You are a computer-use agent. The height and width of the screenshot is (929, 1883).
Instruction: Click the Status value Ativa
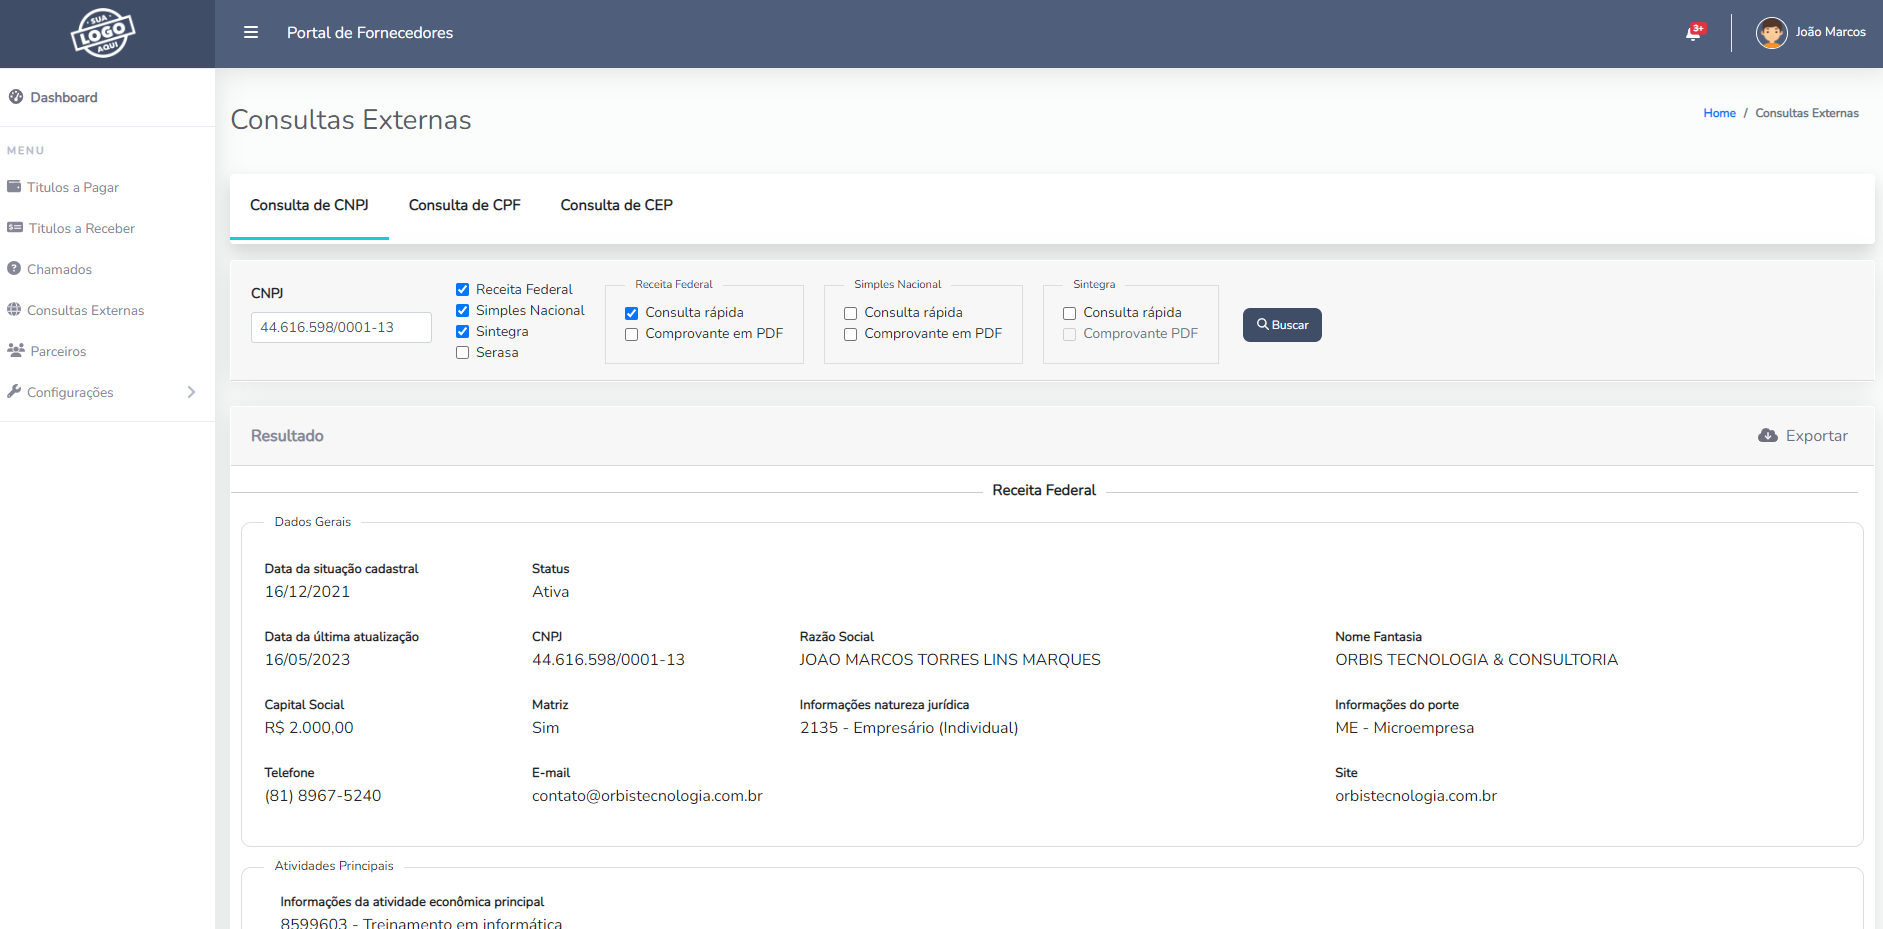tap(551, 592)
